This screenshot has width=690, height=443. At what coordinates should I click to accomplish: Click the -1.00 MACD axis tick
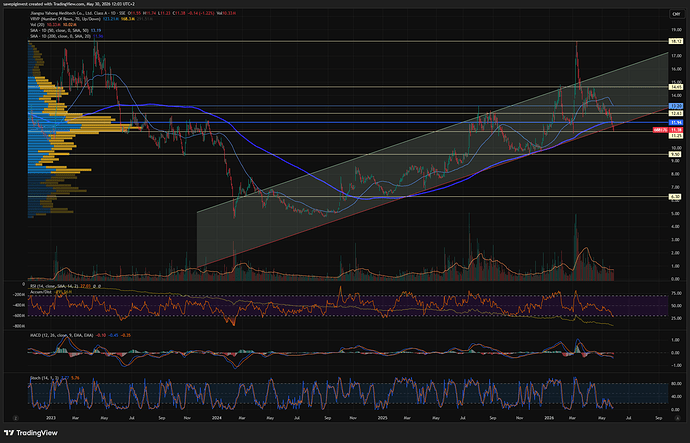676,366
